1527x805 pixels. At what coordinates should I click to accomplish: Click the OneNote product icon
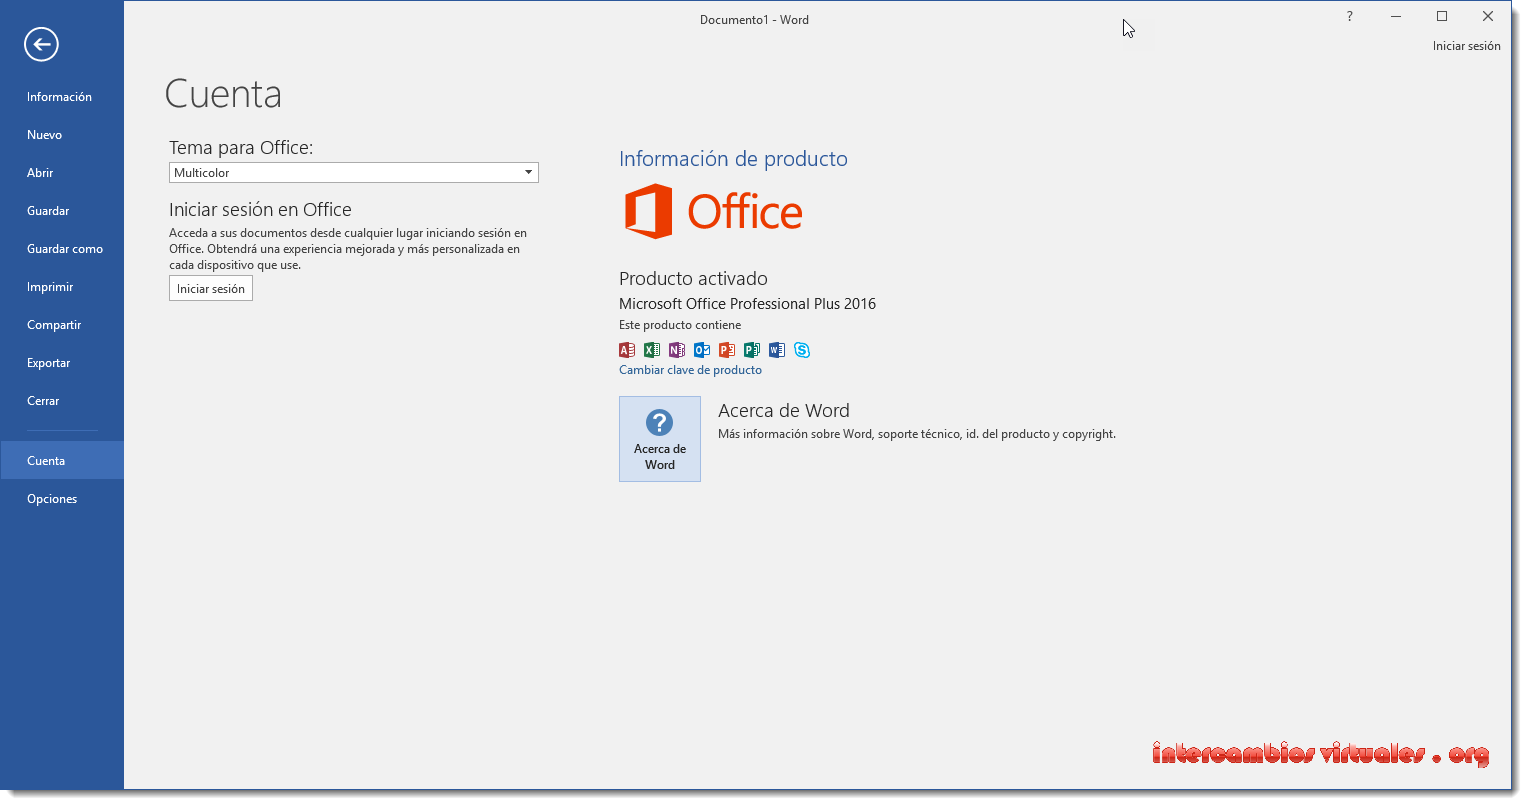point(677,350)
